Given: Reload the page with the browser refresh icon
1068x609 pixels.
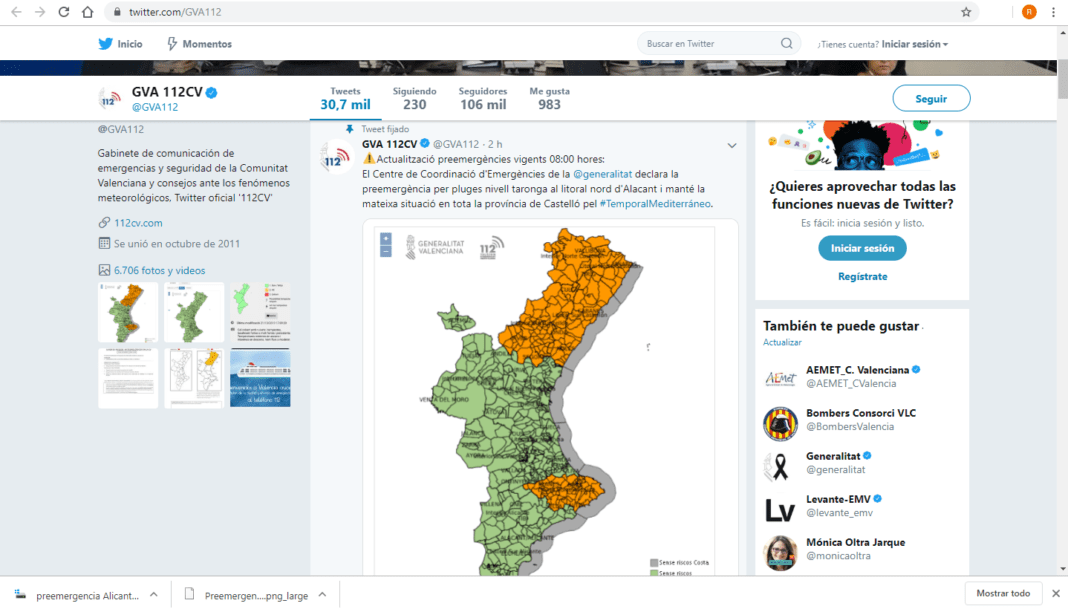Looking at the screenshot, I should (63, 12).
